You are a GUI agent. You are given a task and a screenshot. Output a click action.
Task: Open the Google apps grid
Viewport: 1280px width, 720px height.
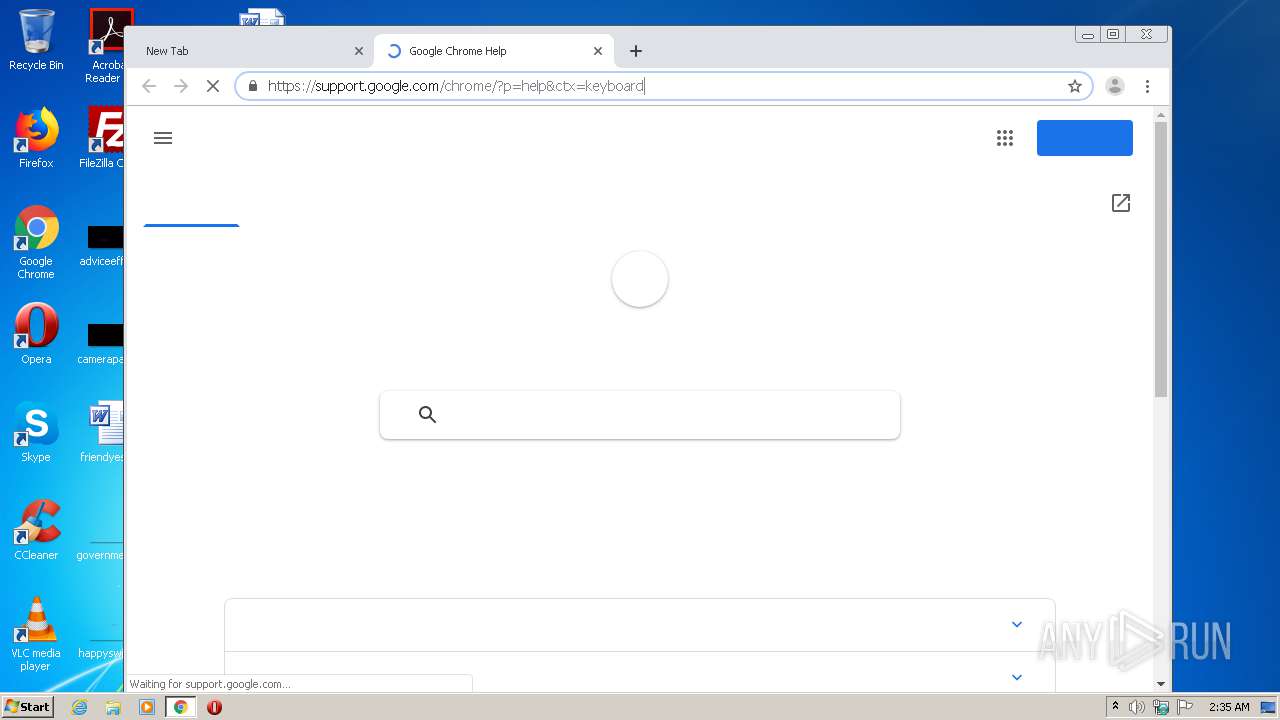click(x=1005, y=138)
